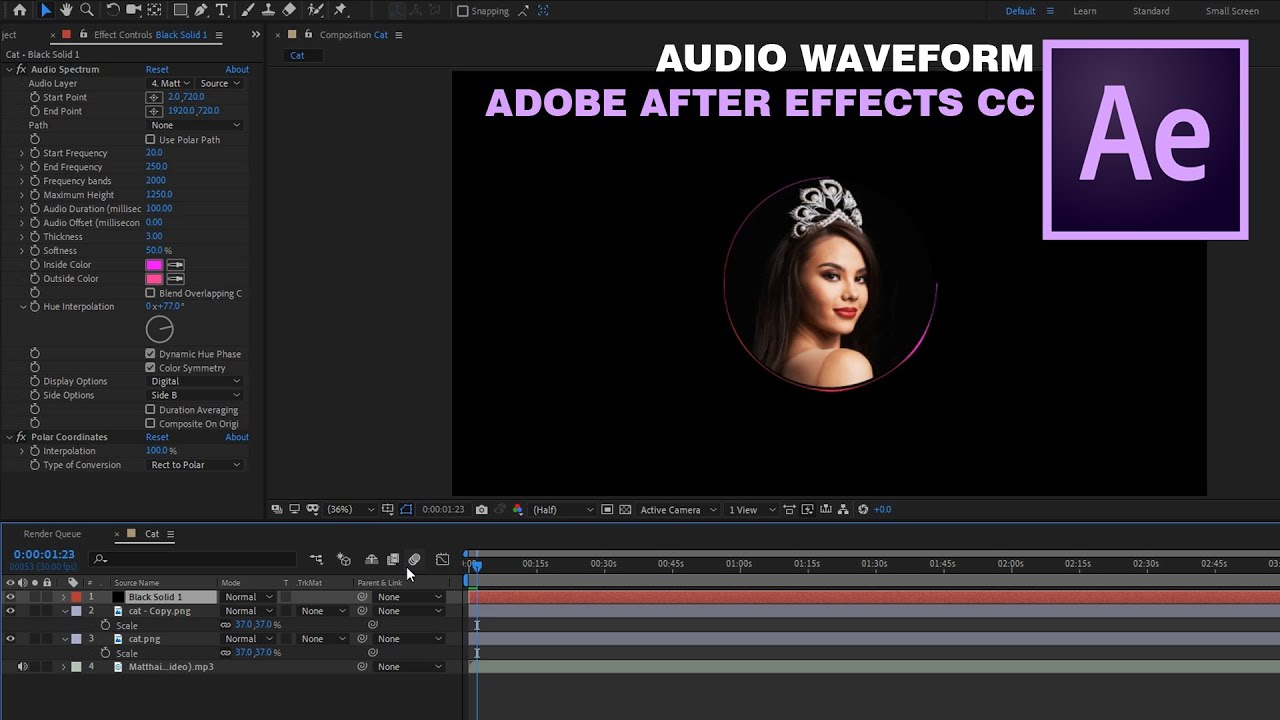Switch to the Standard workspace
This screenshot has width=1280, height=720.
point(1151,11)
